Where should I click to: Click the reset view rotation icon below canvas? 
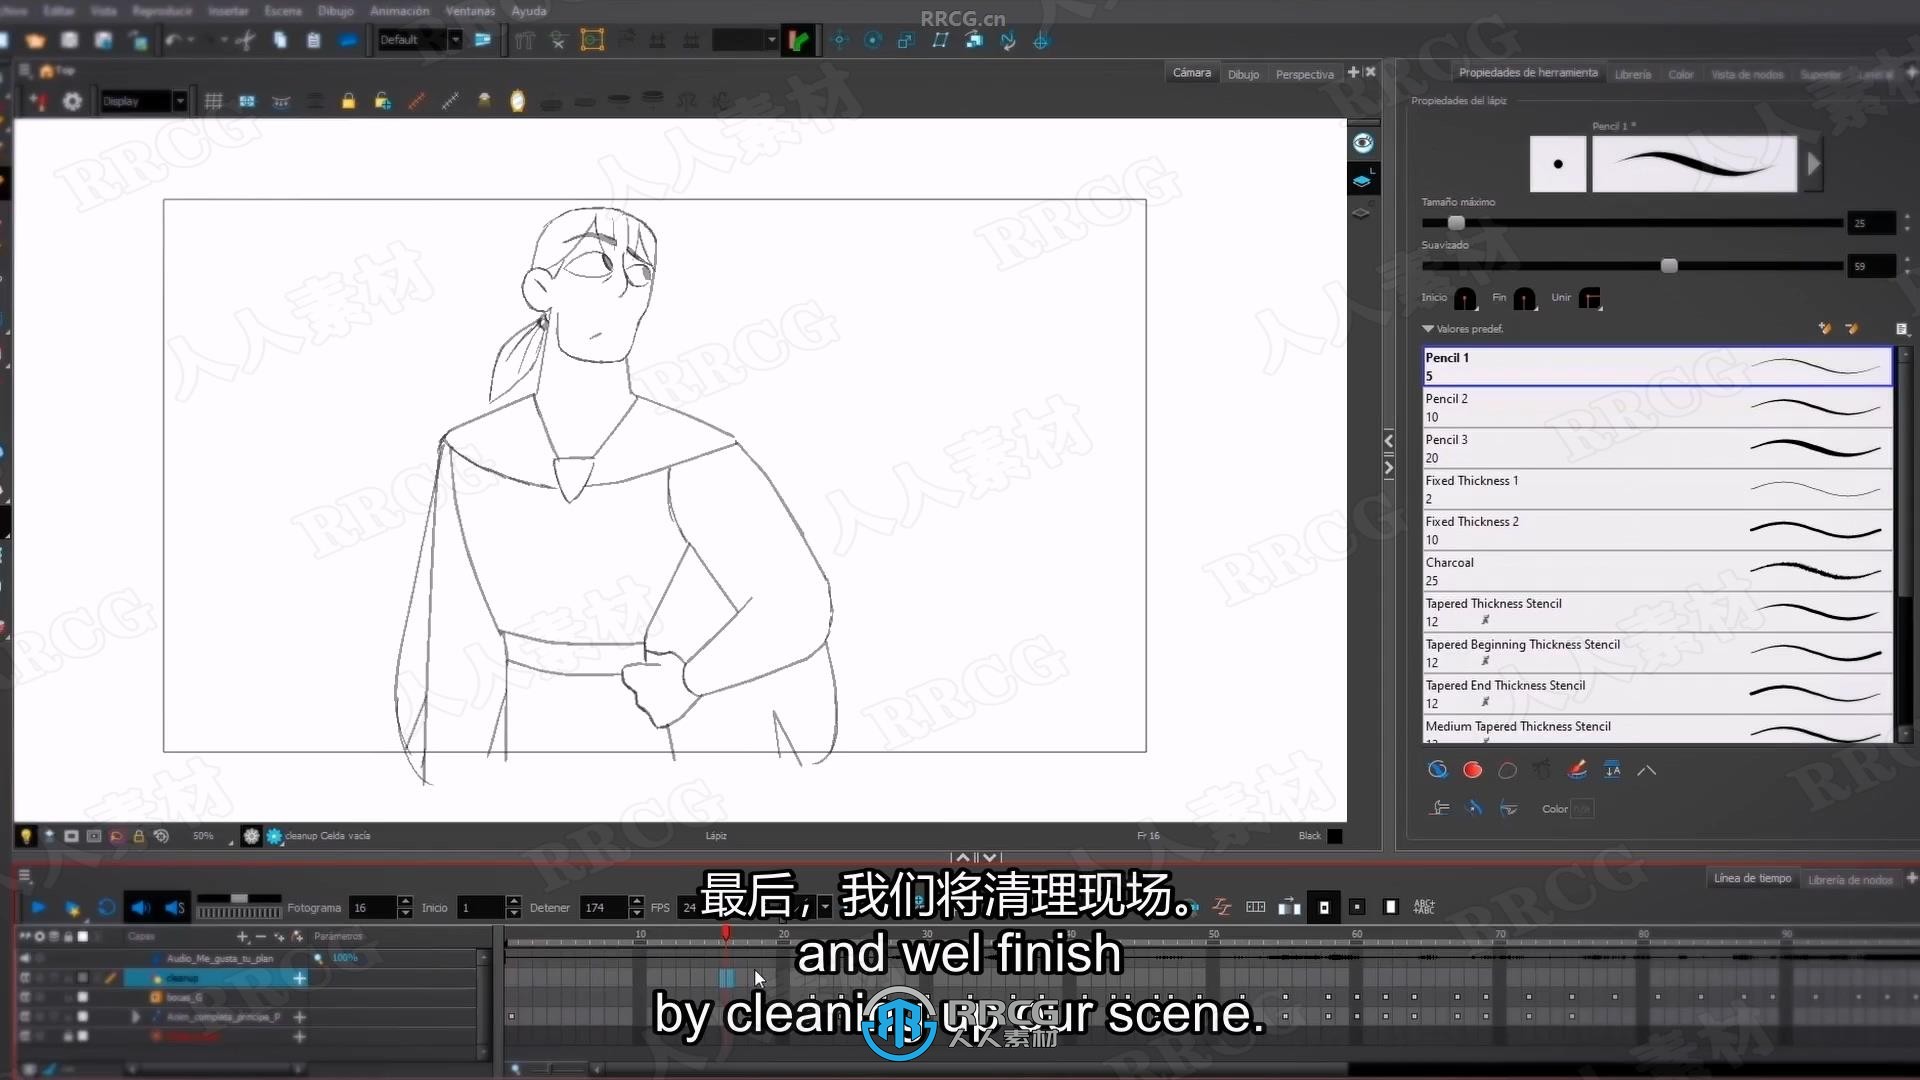click(161, 836)
